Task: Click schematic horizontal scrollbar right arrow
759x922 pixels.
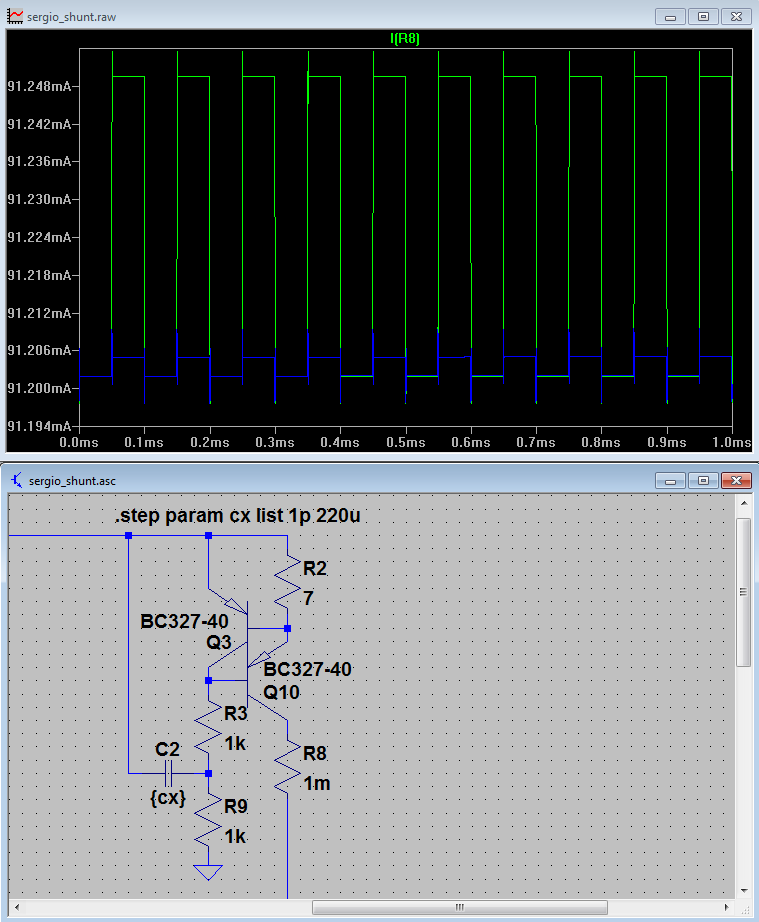Action: coord(727,907)
